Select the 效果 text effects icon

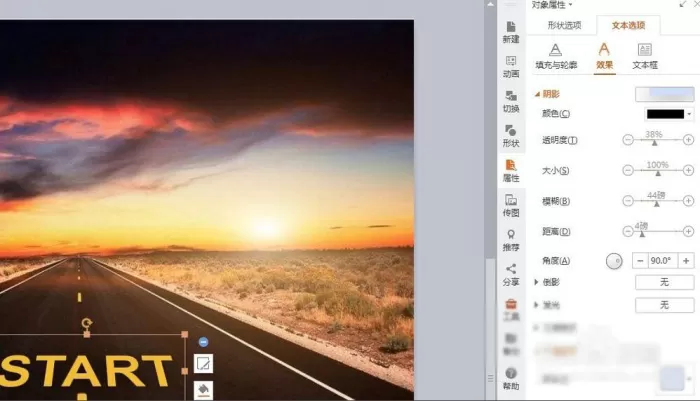(604, 56)
